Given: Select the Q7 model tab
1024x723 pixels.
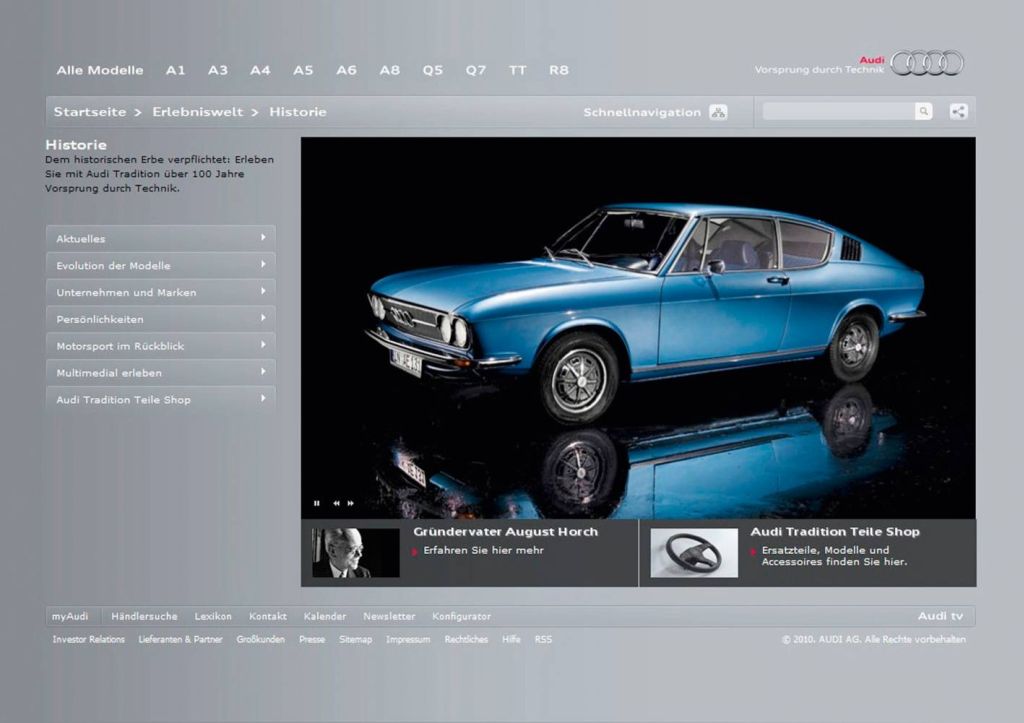Looking at the screenshot, I should tap(476, 70).
